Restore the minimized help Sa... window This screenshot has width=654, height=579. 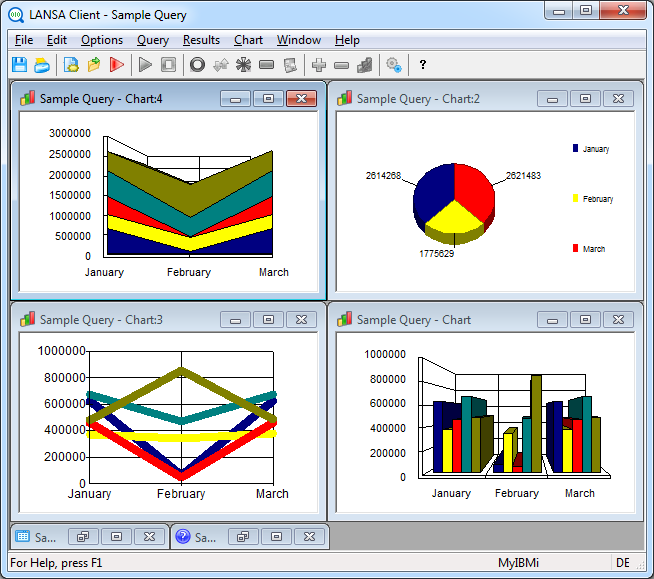pos(243,536)
